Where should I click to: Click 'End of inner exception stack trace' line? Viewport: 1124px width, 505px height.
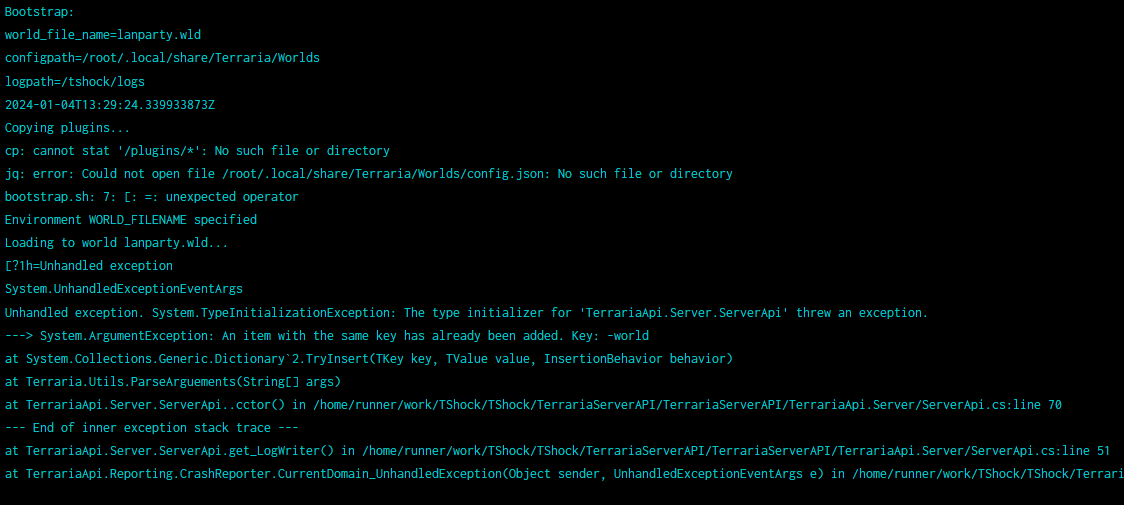pos(151,428)
